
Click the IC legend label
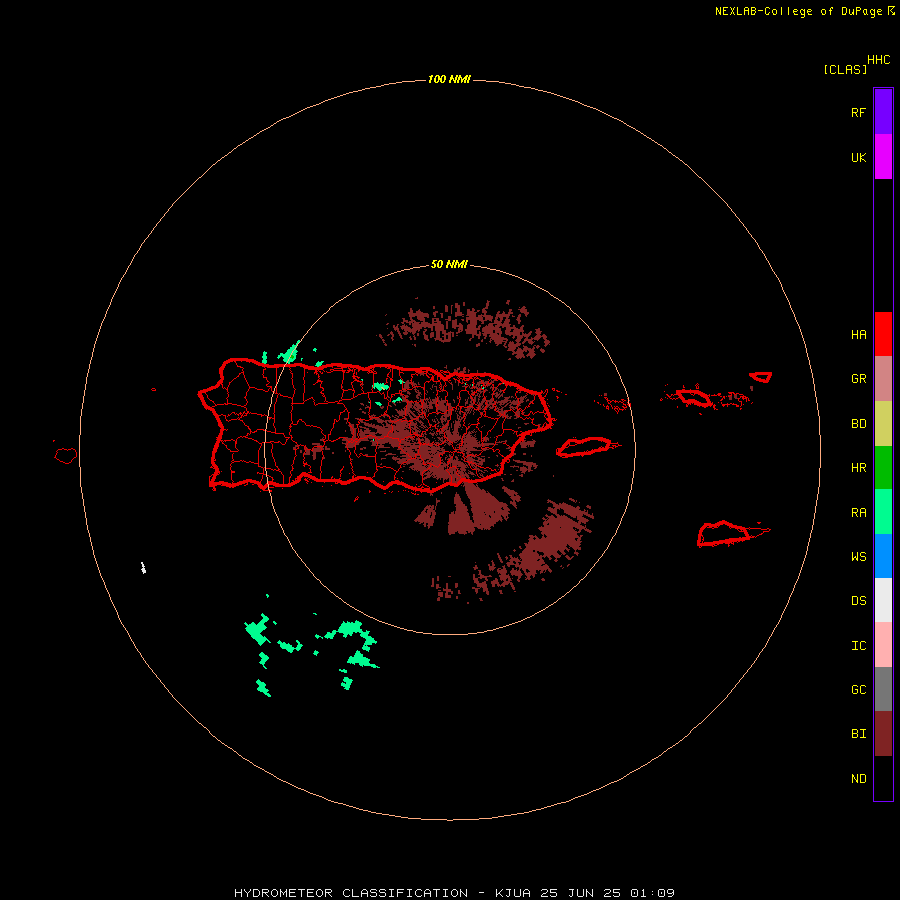pos(858,646)
